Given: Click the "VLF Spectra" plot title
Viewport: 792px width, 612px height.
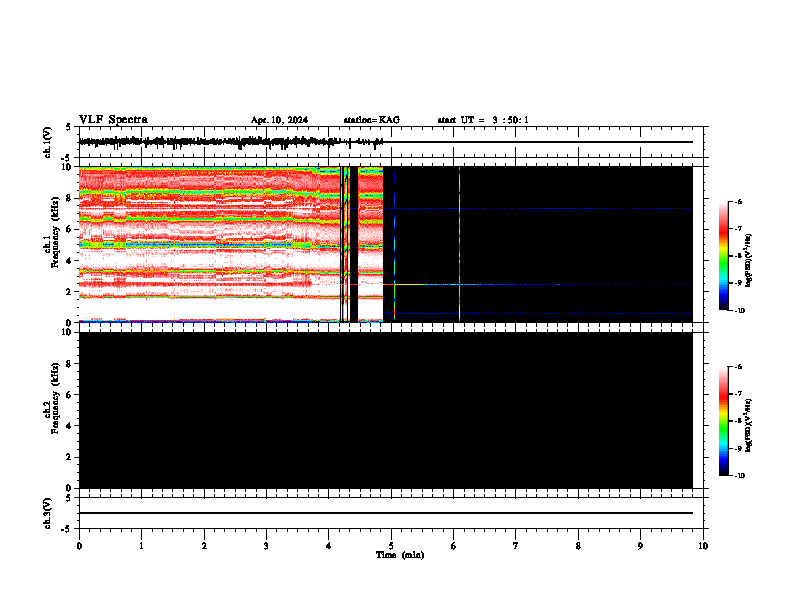Looking at the screenshot, I should tap(114, 120).
